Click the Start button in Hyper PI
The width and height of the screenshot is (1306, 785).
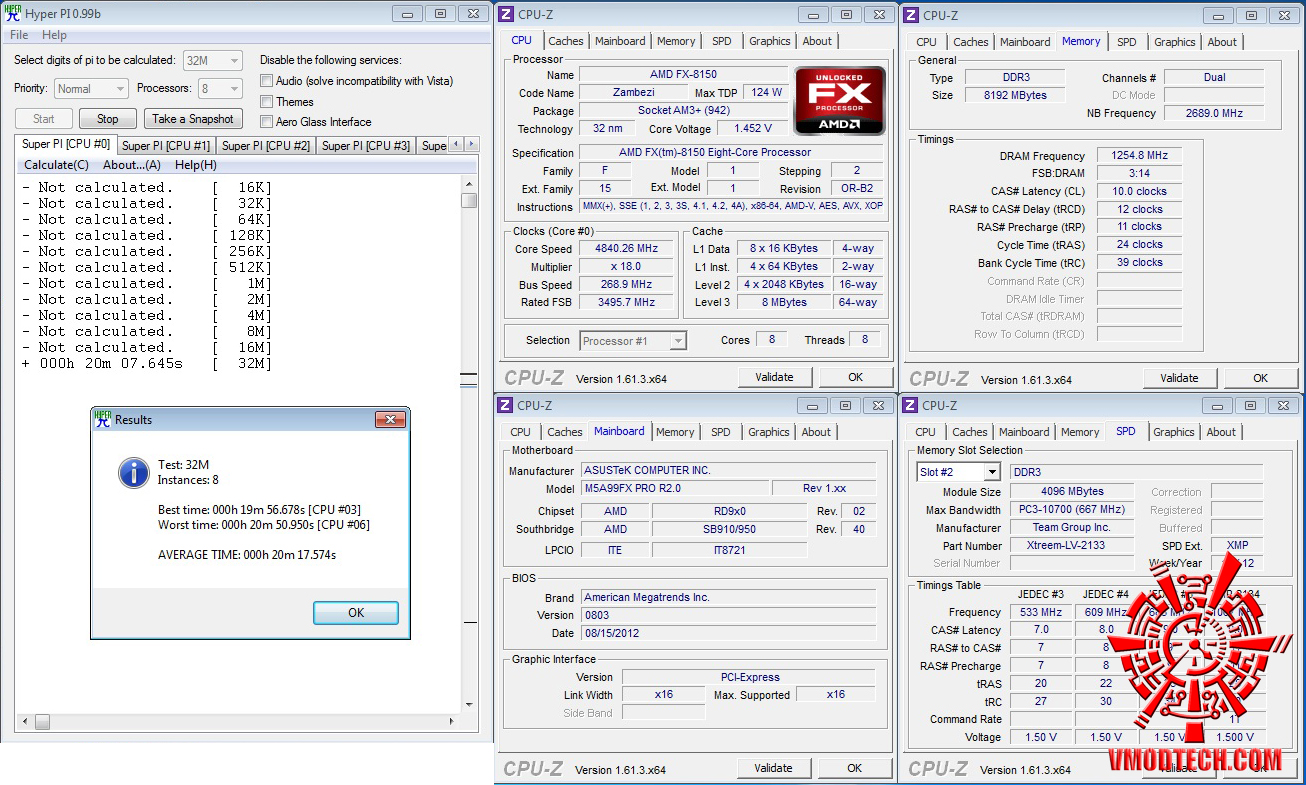[x=44, y=119]
